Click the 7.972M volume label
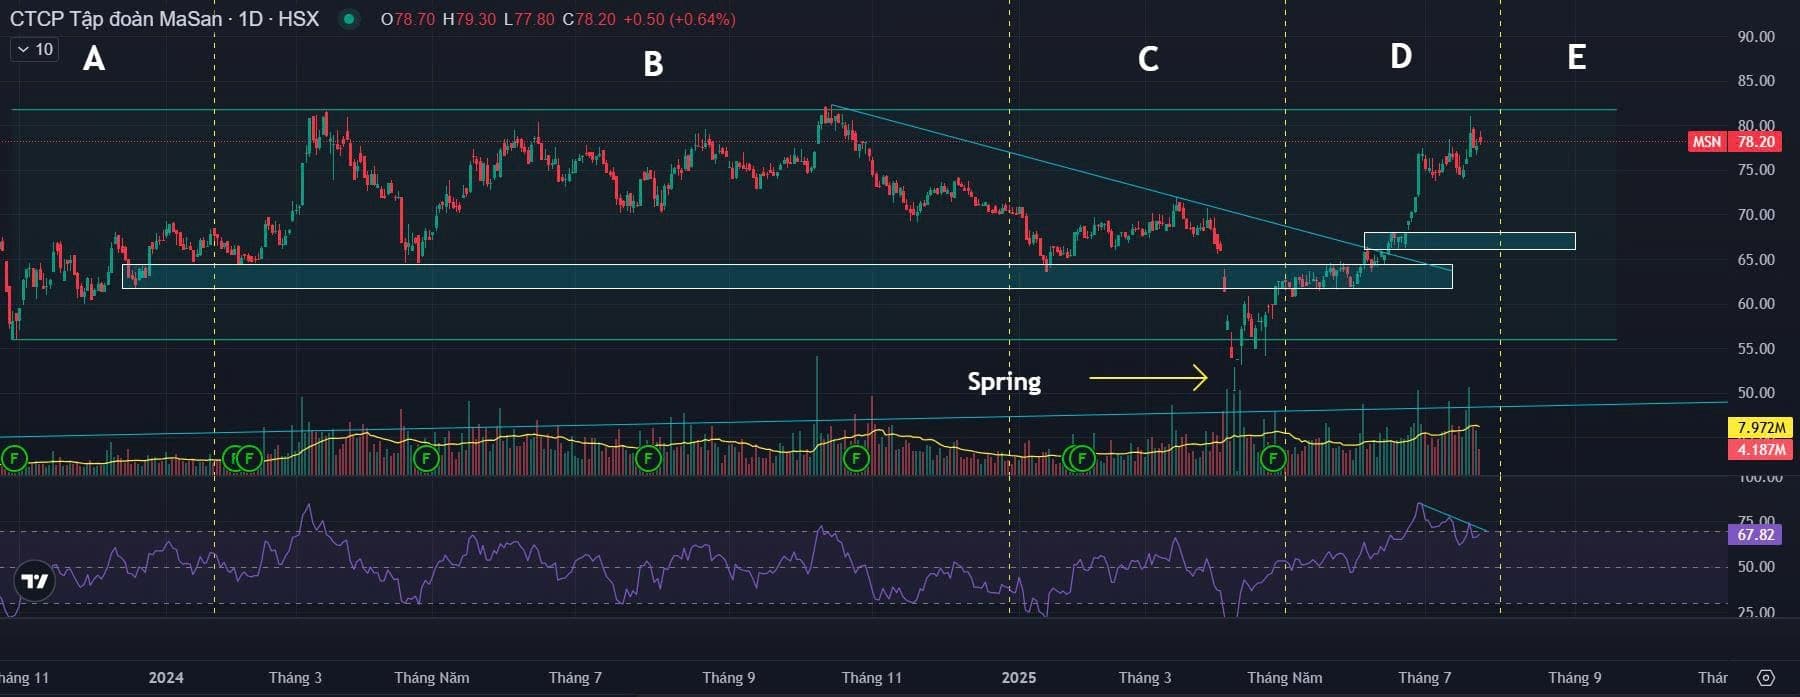 (x=1761, y=428)
